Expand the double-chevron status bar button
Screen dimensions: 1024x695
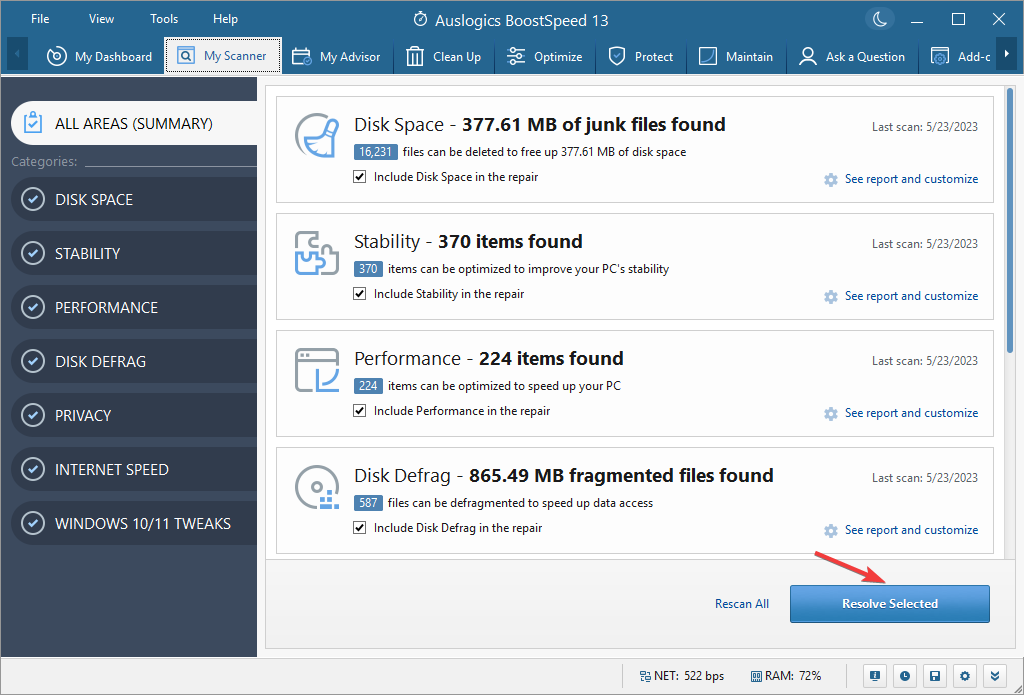point(995,676)
